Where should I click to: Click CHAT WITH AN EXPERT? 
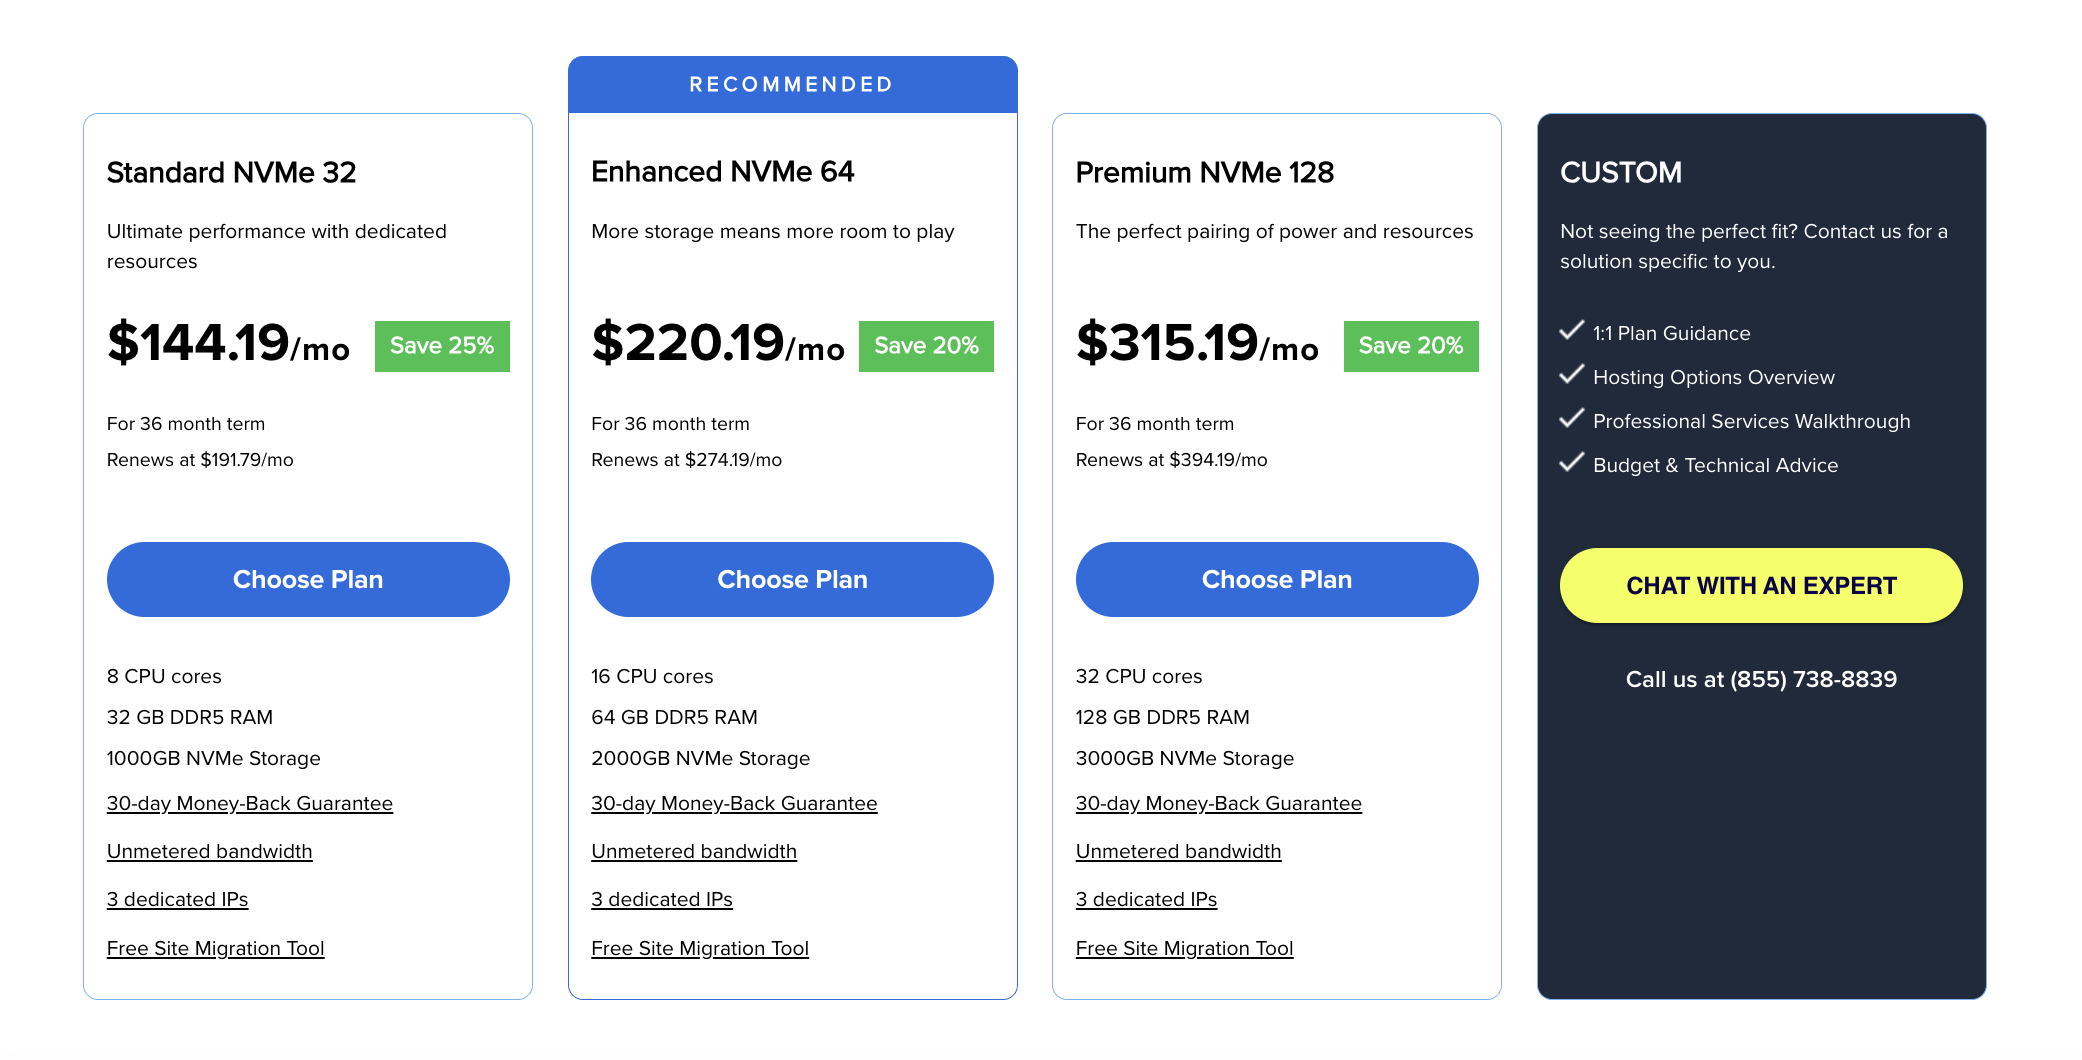click(1760, 585)
